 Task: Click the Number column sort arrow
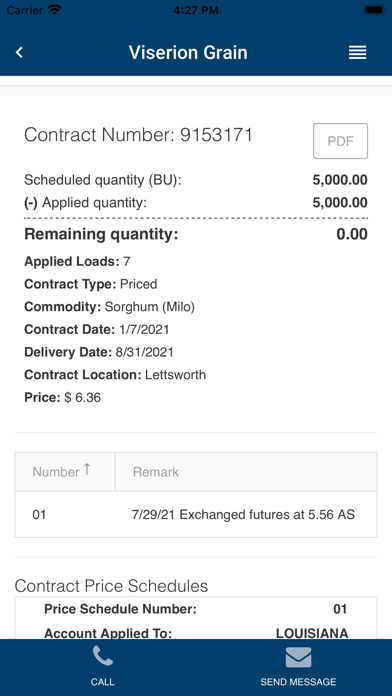click(87, 469)
